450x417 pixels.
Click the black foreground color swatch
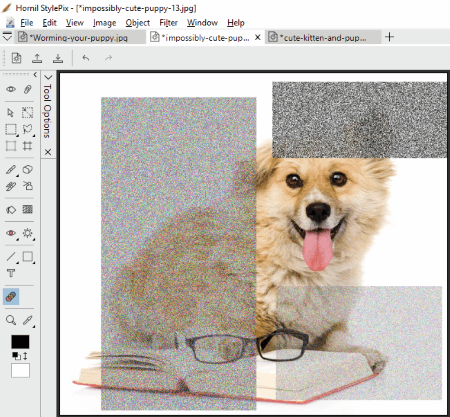(20, 342)
